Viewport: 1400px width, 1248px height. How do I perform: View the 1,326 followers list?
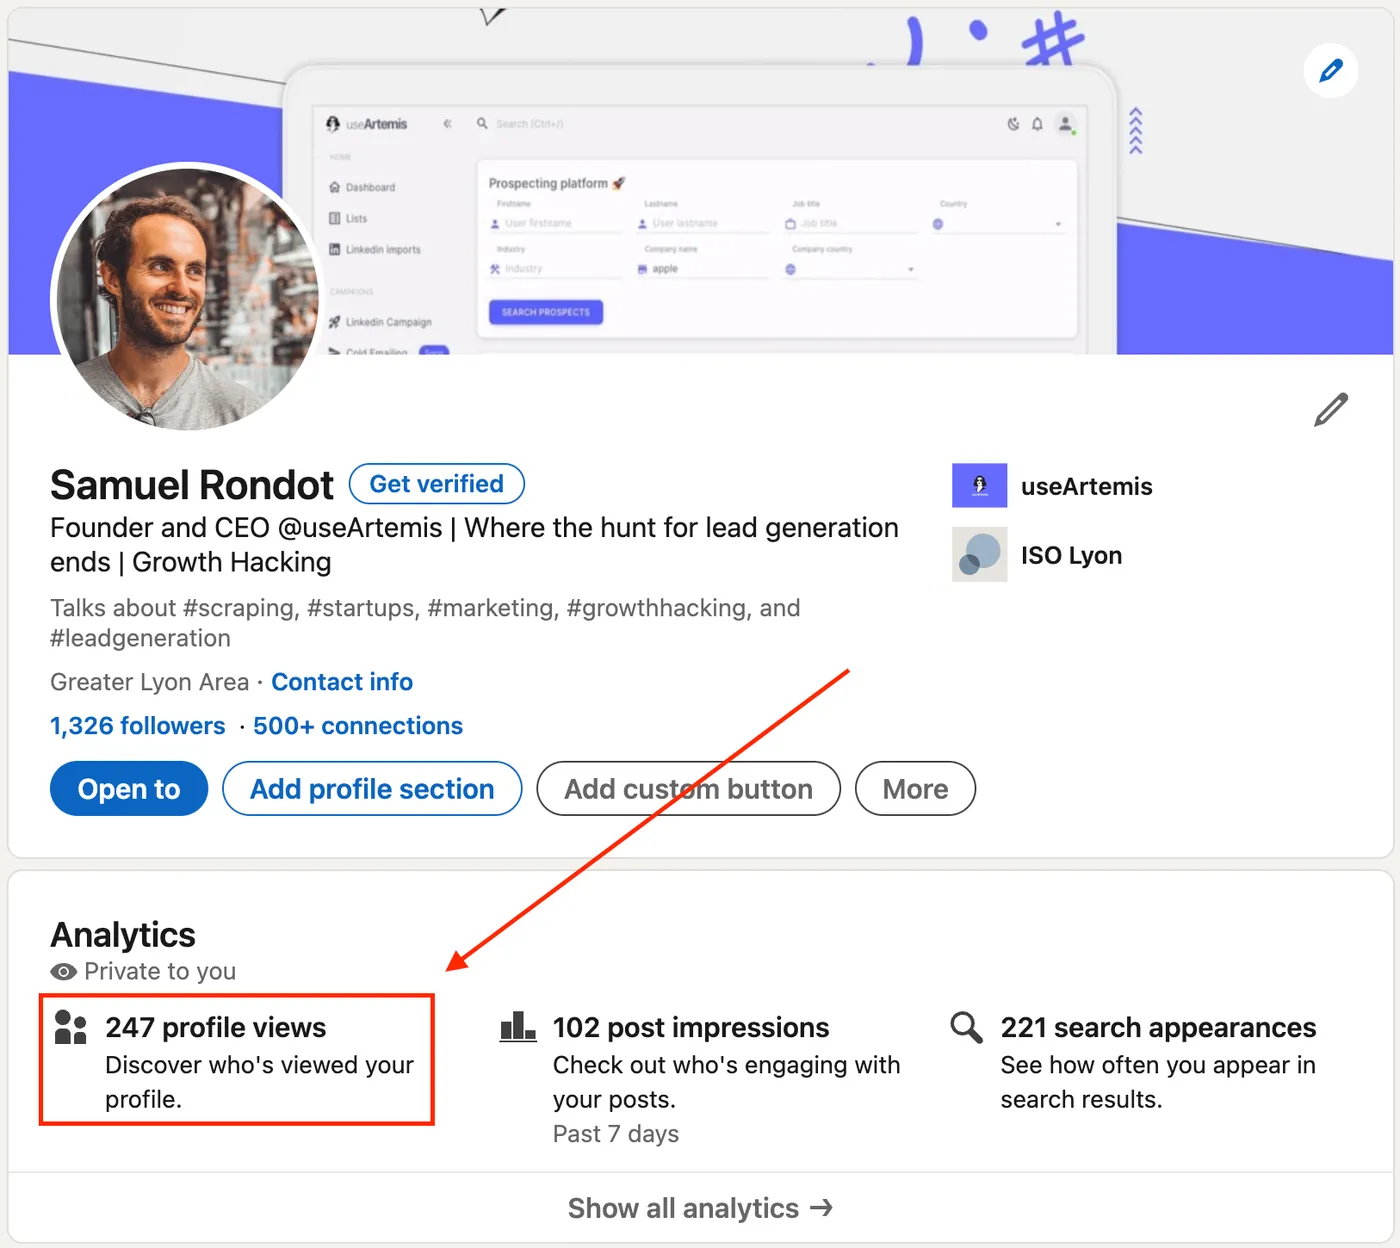pyautogui.click(x=138, y=726)
